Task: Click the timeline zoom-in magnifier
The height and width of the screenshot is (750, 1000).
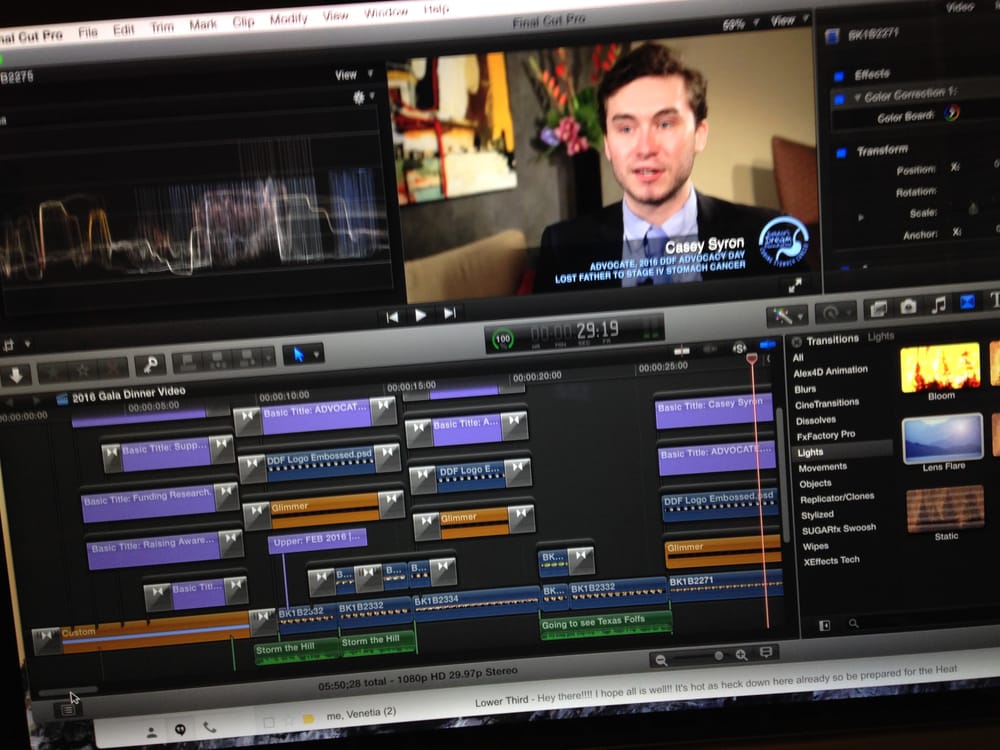Action: 741,655
